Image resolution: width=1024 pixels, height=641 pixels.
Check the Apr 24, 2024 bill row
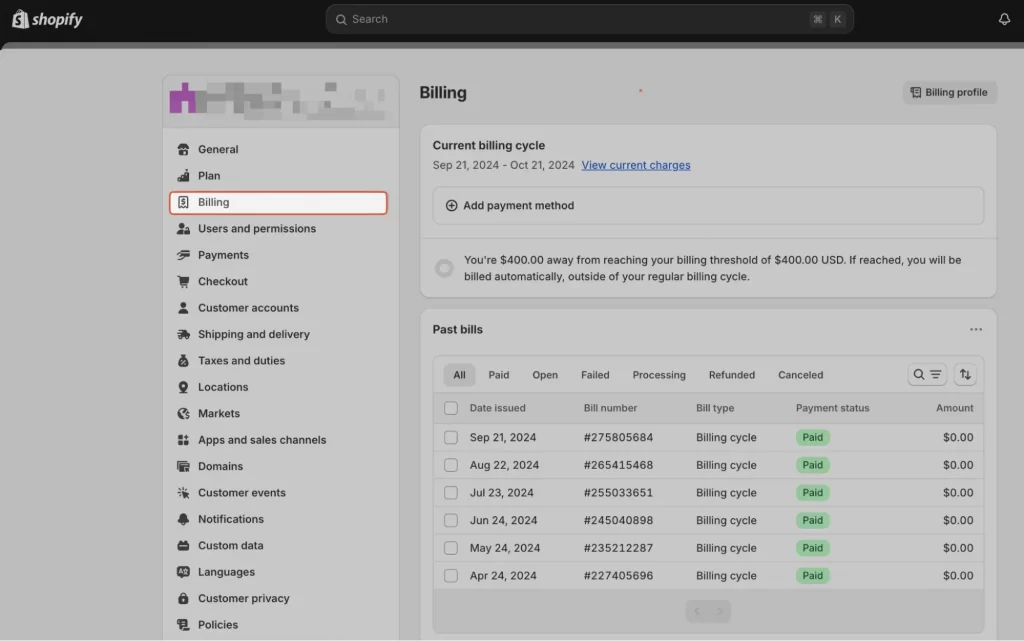[450, 575]
